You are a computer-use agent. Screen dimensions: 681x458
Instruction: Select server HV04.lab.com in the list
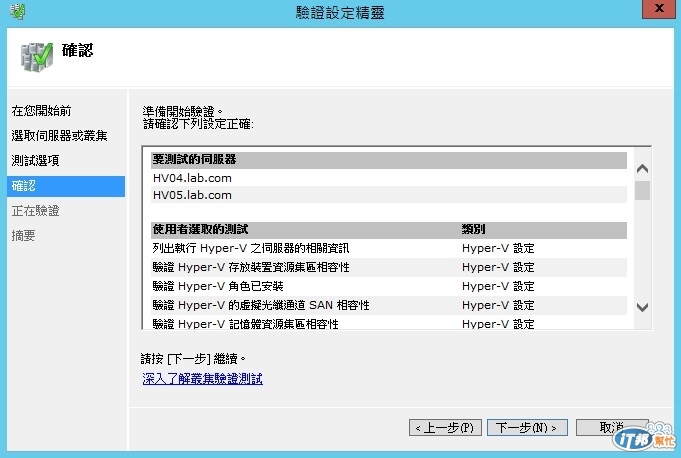click(389, 178)
